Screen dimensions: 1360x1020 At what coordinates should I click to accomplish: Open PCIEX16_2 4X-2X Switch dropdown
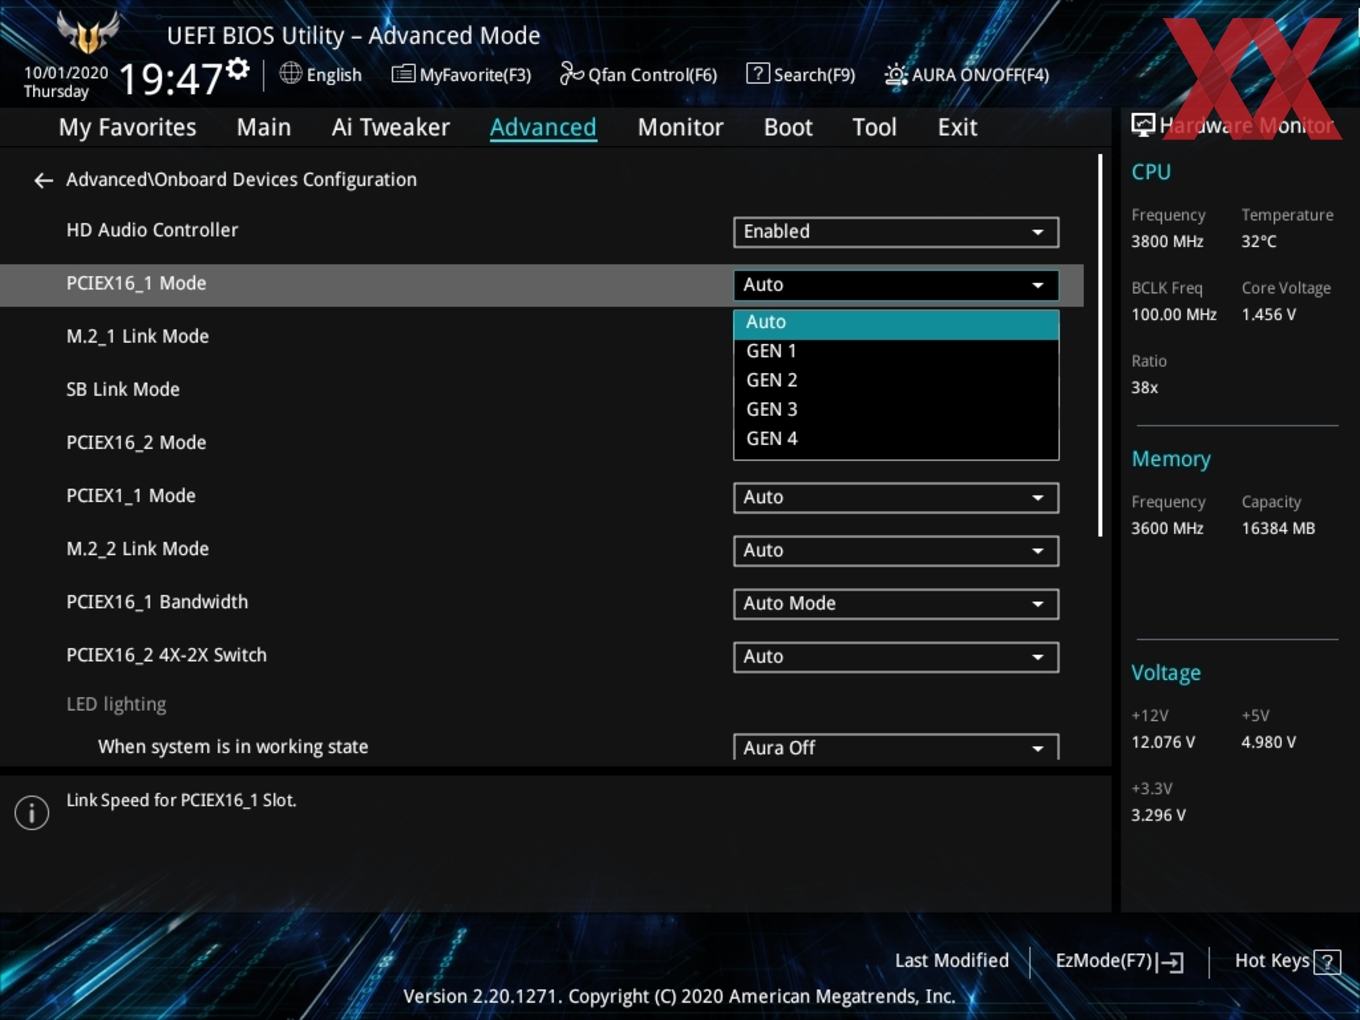tap(896, 657)
